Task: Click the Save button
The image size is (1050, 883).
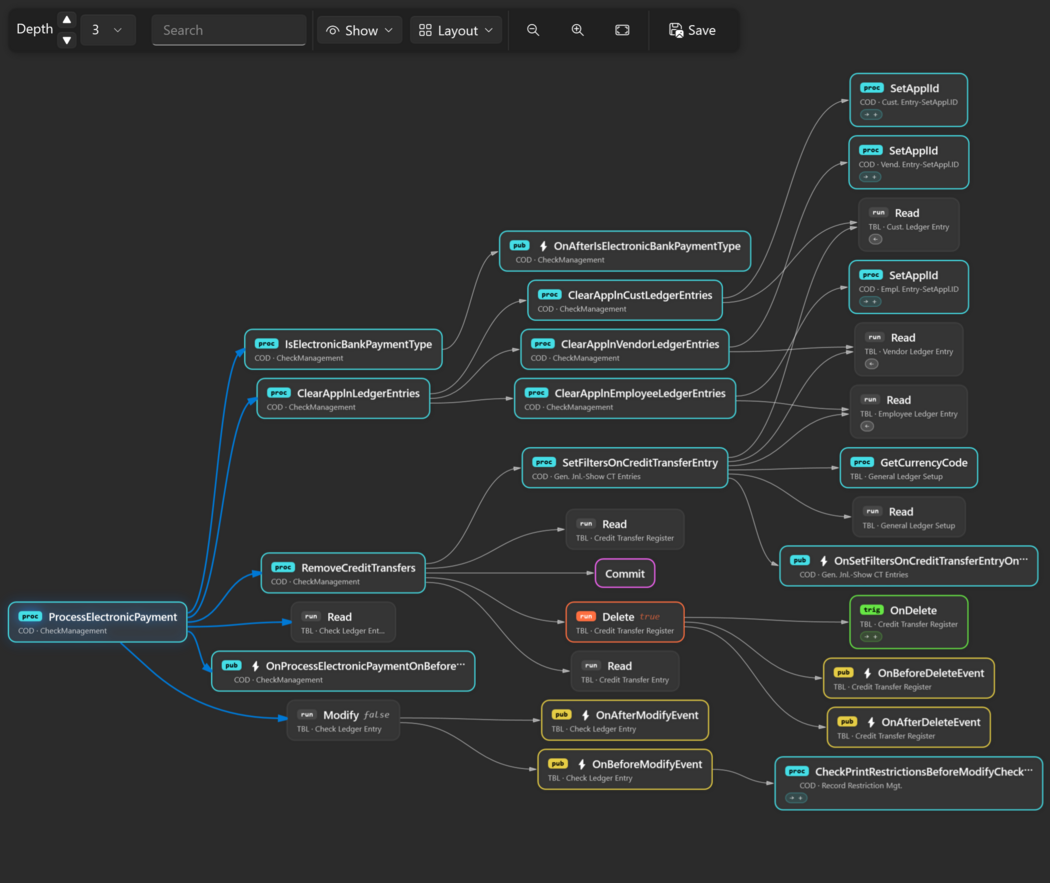Action: point(692,30)
